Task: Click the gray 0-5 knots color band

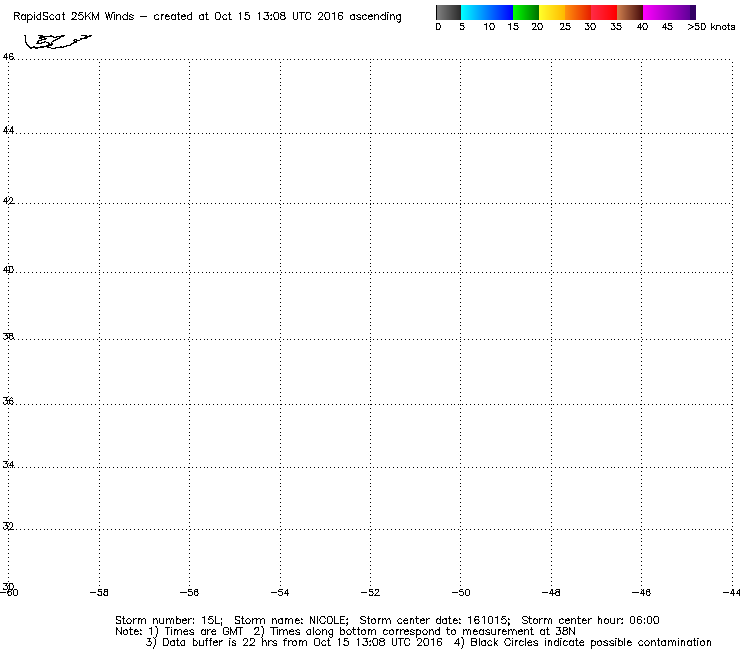Action: point(448,12)
